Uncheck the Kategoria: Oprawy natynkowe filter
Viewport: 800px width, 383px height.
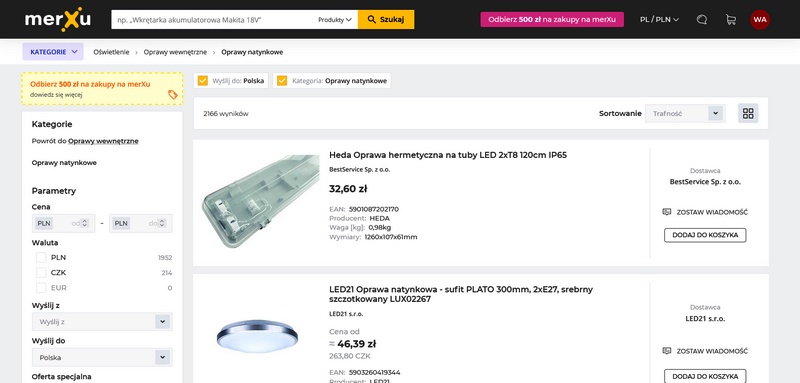pos(282,81)
